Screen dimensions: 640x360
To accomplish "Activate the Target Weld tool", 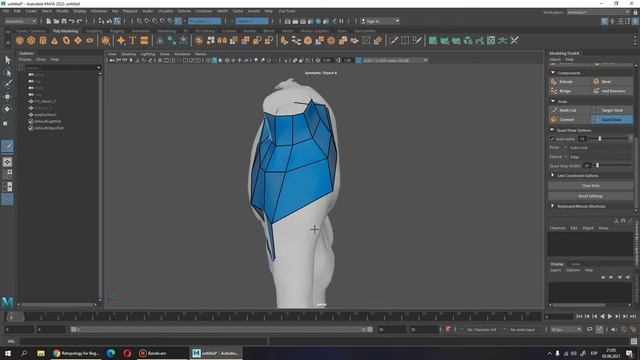I will pos(611,110).
